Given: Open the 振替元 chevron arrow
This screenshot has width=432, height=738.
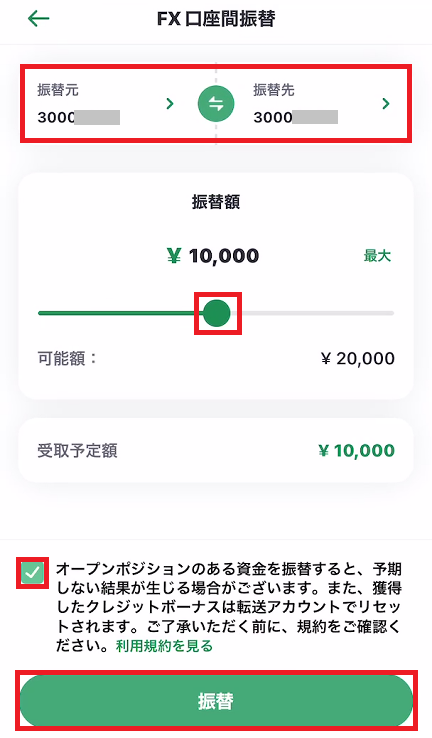Looking at the screenshot, I should 170,104.
